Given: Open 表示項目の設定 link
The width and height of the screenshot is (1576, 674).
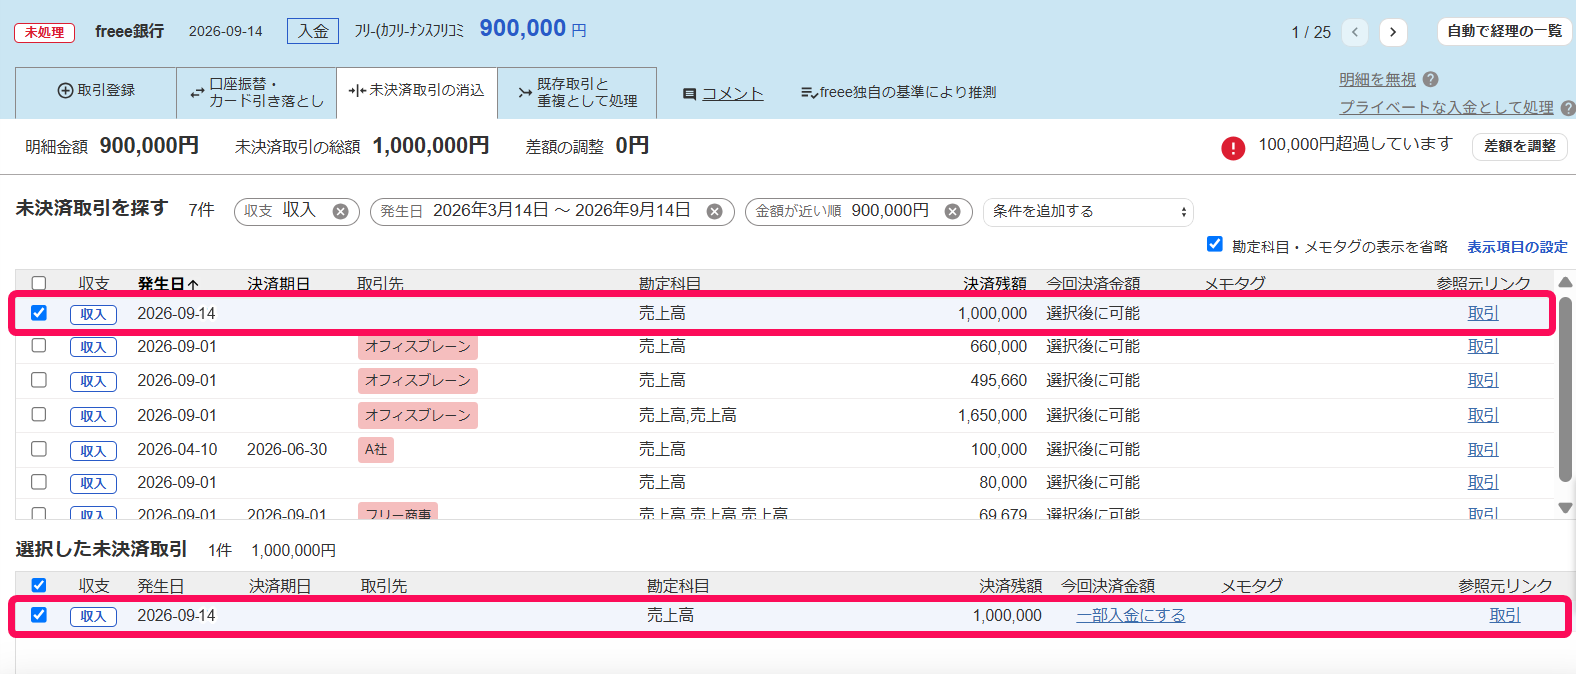Looking at the screenshot, I should 1517,247.
